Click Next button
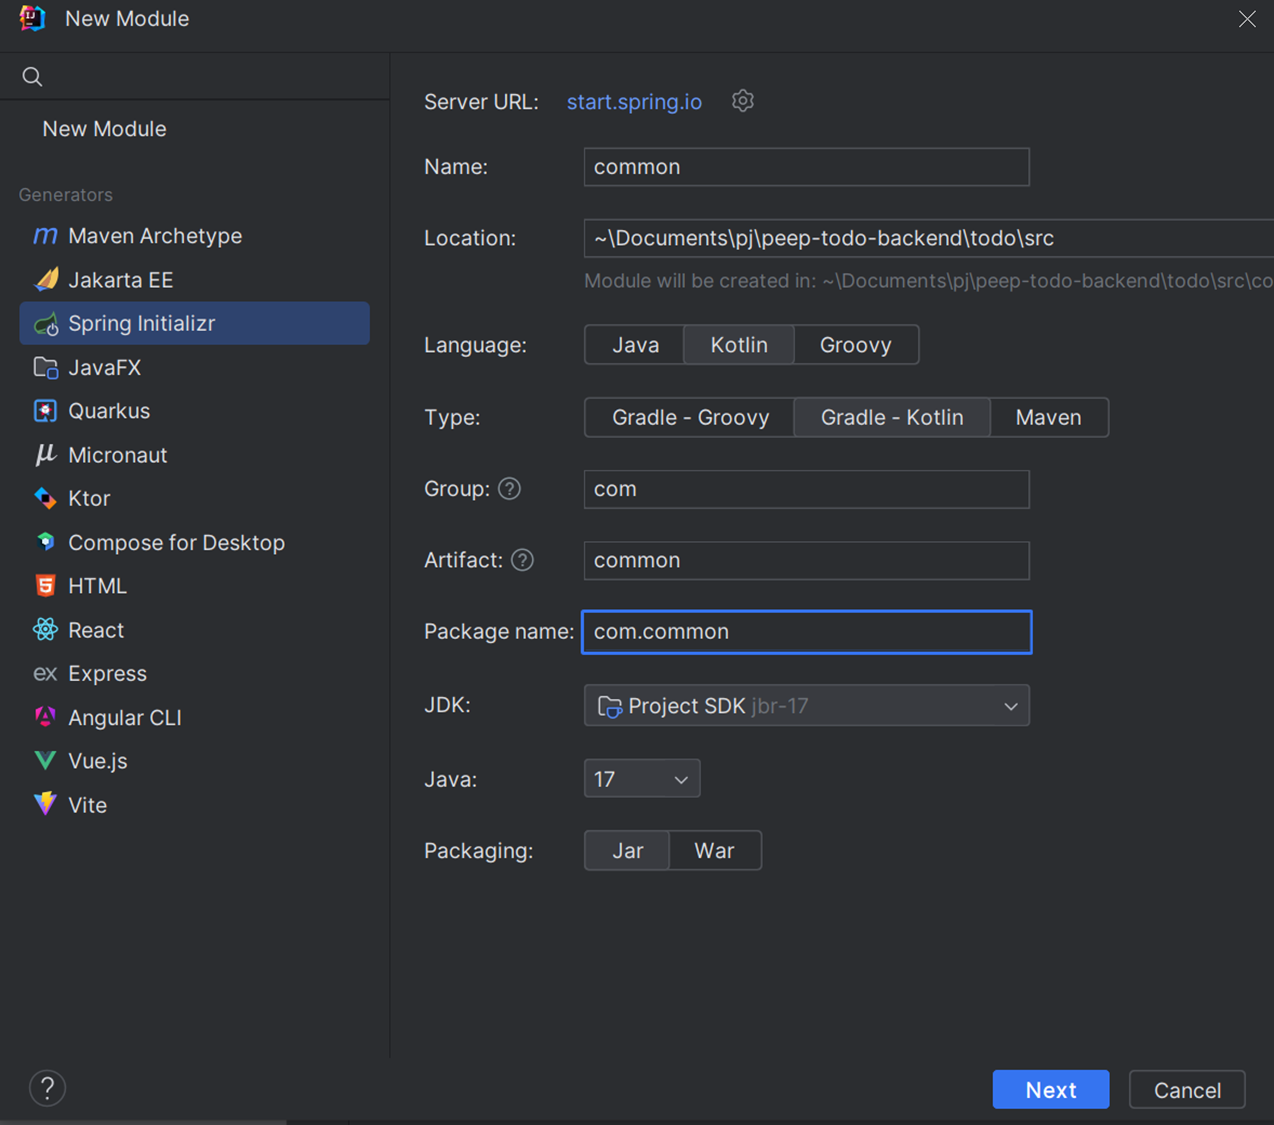 coord(1051,1090)
